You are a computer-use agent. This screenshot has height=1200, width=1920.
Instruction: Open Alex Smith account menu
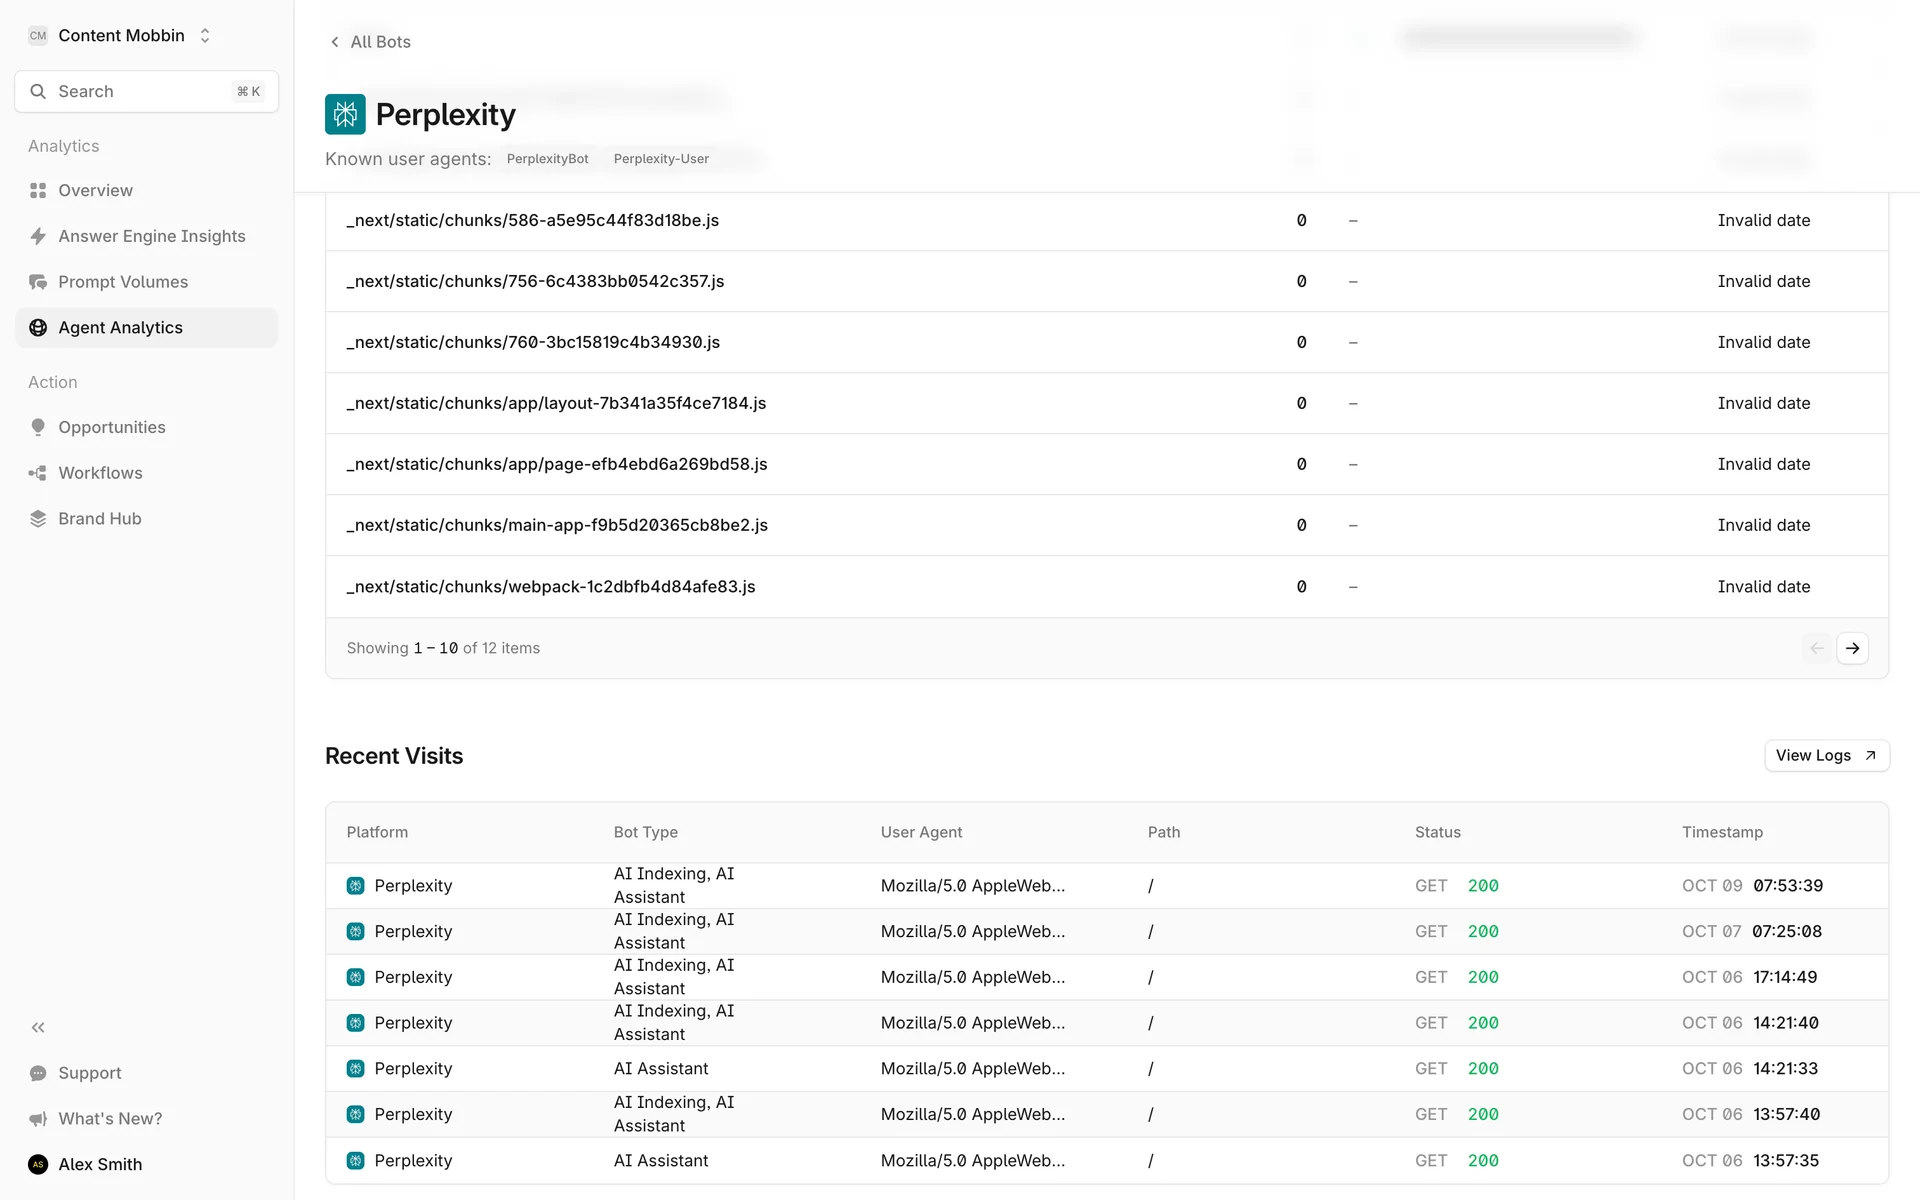point(100,1164)
